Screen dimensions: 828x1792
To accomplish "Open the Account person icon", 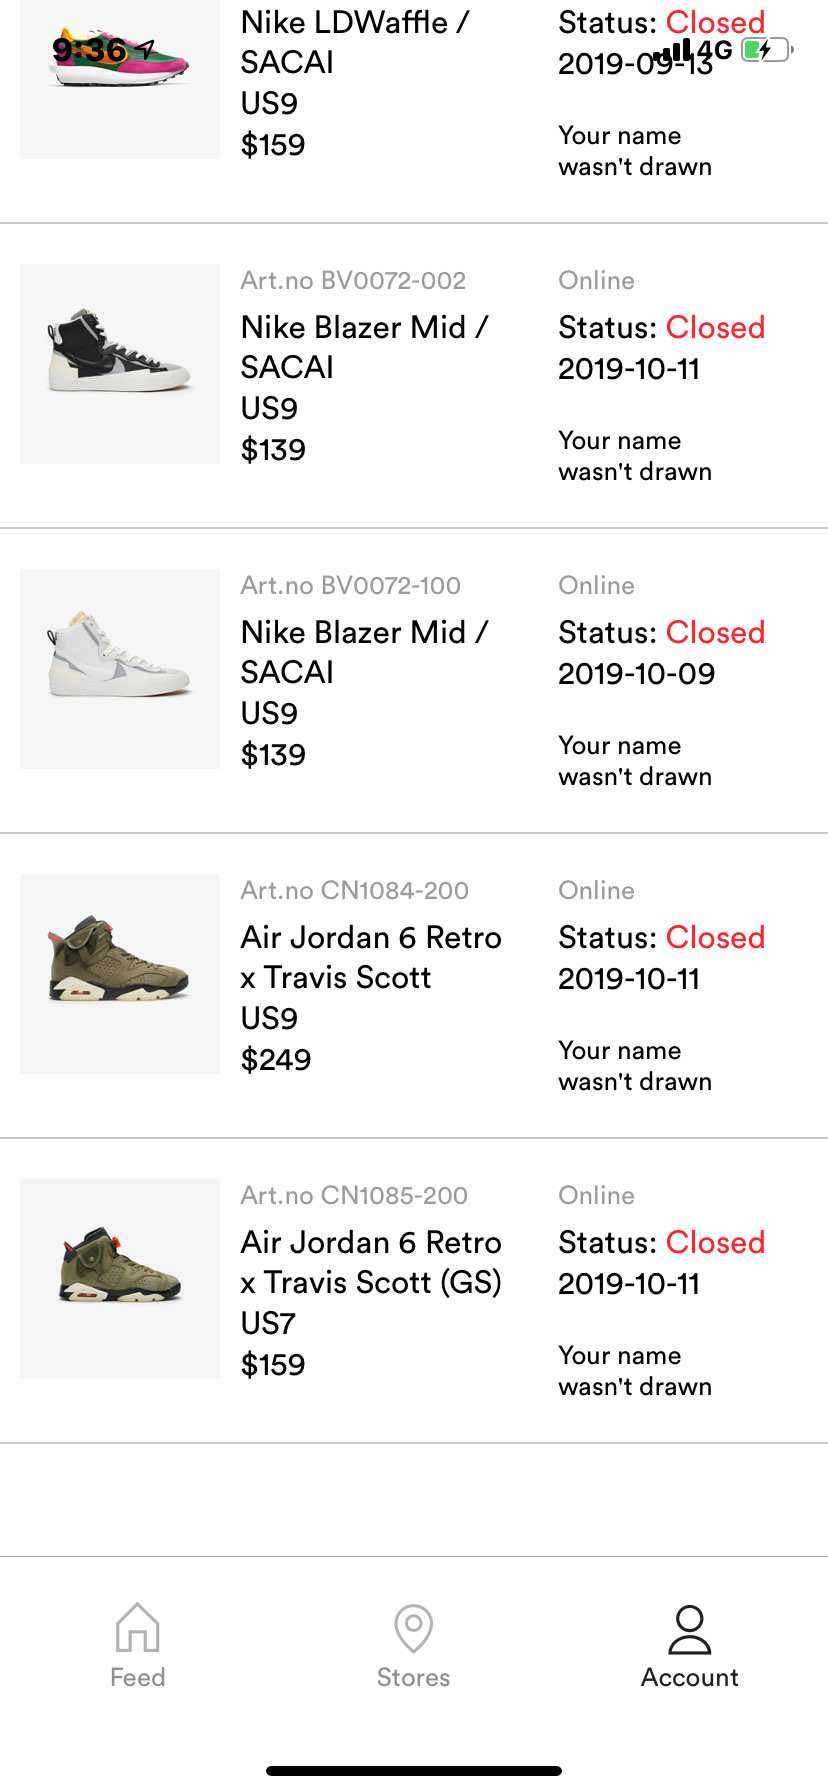I will coord(689,1629).
